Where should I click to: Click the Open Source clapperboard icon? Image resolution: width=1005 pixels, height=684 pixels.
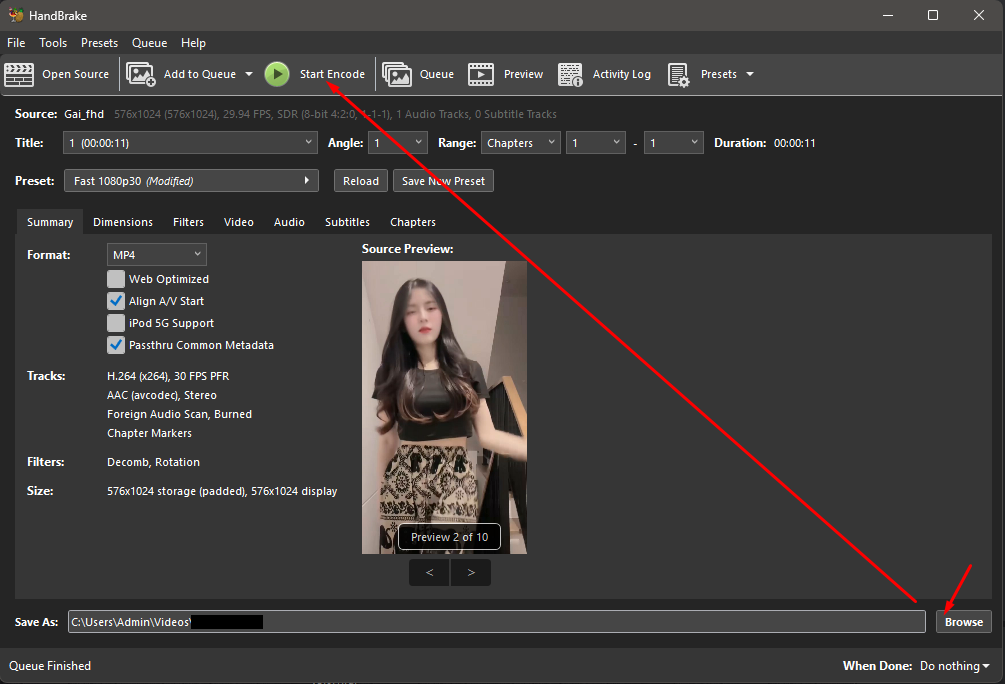19,74
